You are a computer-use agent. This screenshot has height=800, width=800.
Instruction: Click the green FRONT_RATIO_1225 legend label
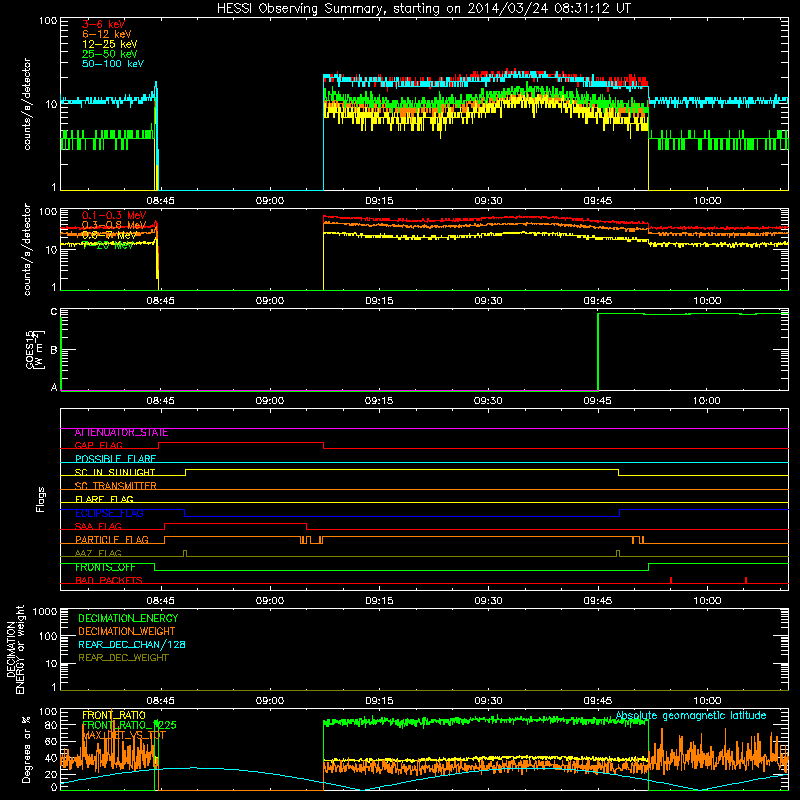click(129, 725)
